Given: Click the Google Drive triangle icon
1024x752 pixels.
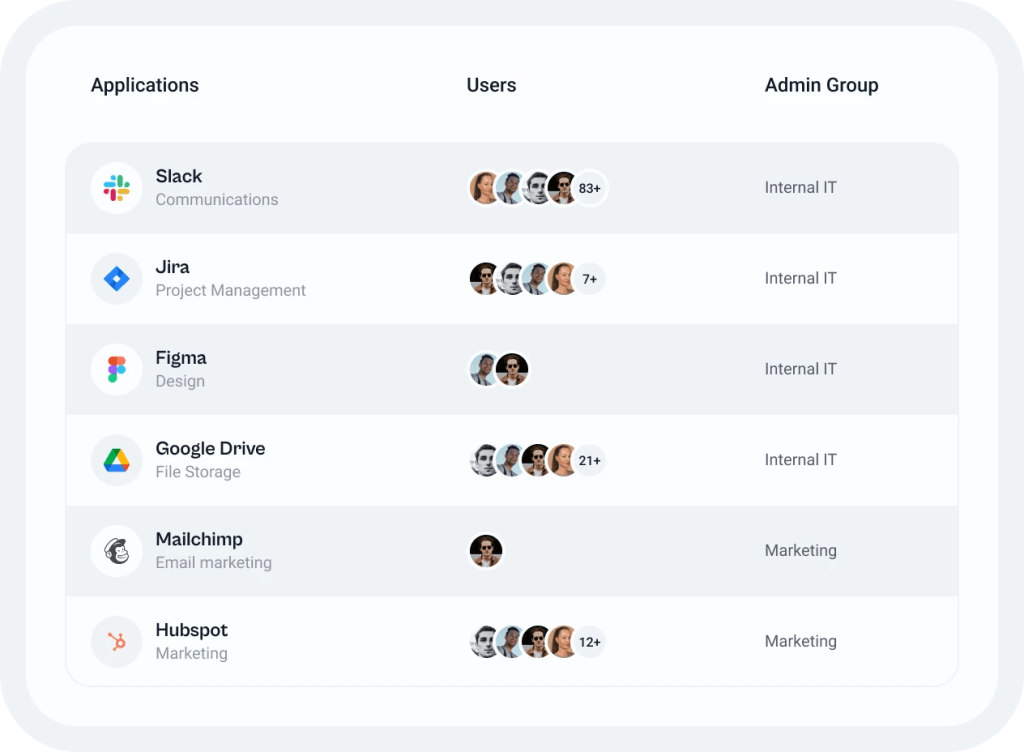Looking at the screenshot, I should tap(117, 460).
